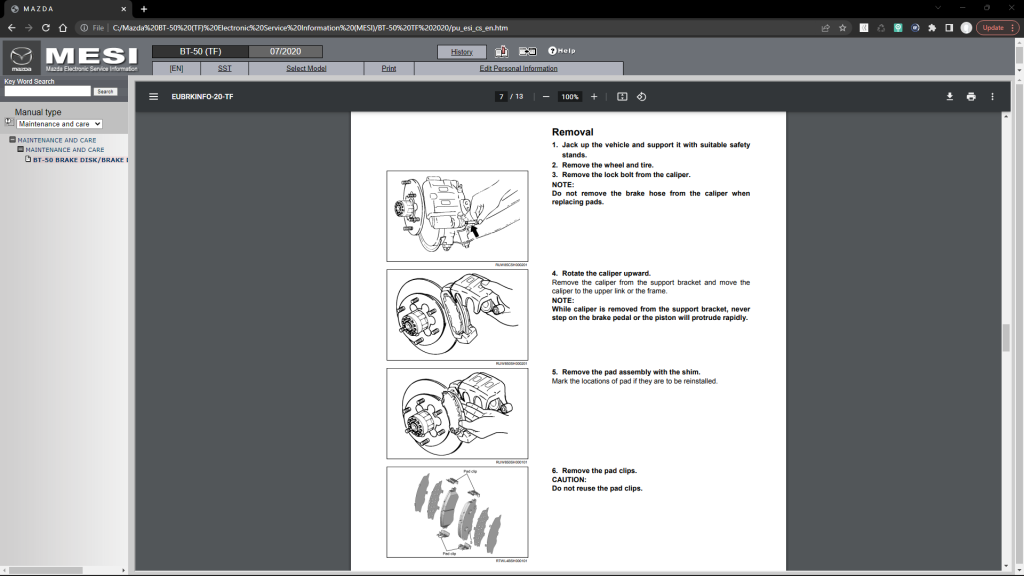Click the History button
The image size is (1024, 576).
461,51
